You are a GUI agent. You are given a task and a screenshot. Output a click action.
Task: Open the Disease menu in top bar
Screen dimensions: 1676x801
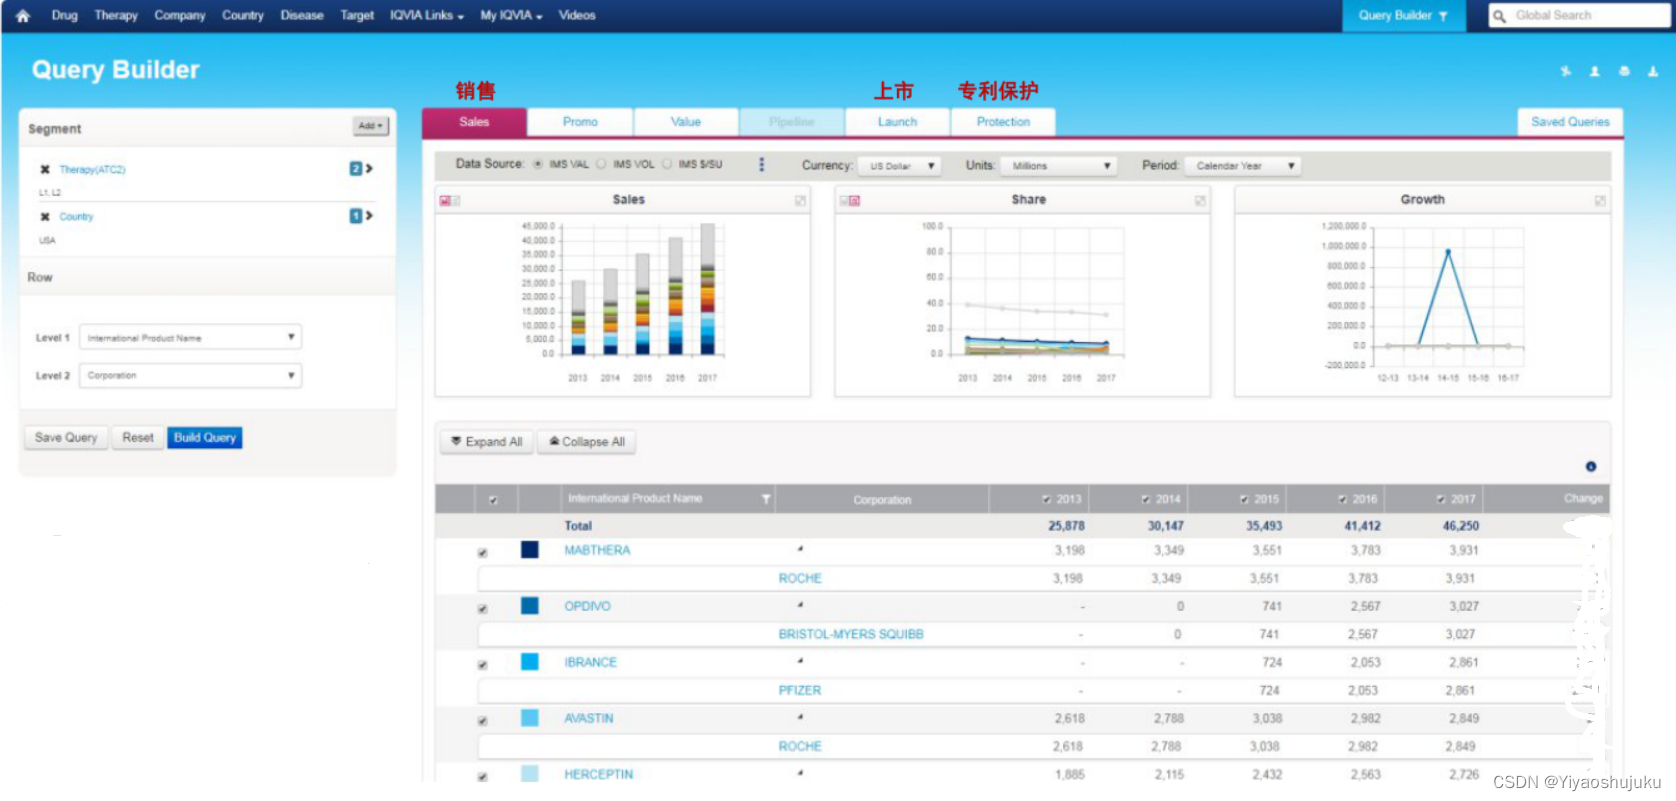302,15
